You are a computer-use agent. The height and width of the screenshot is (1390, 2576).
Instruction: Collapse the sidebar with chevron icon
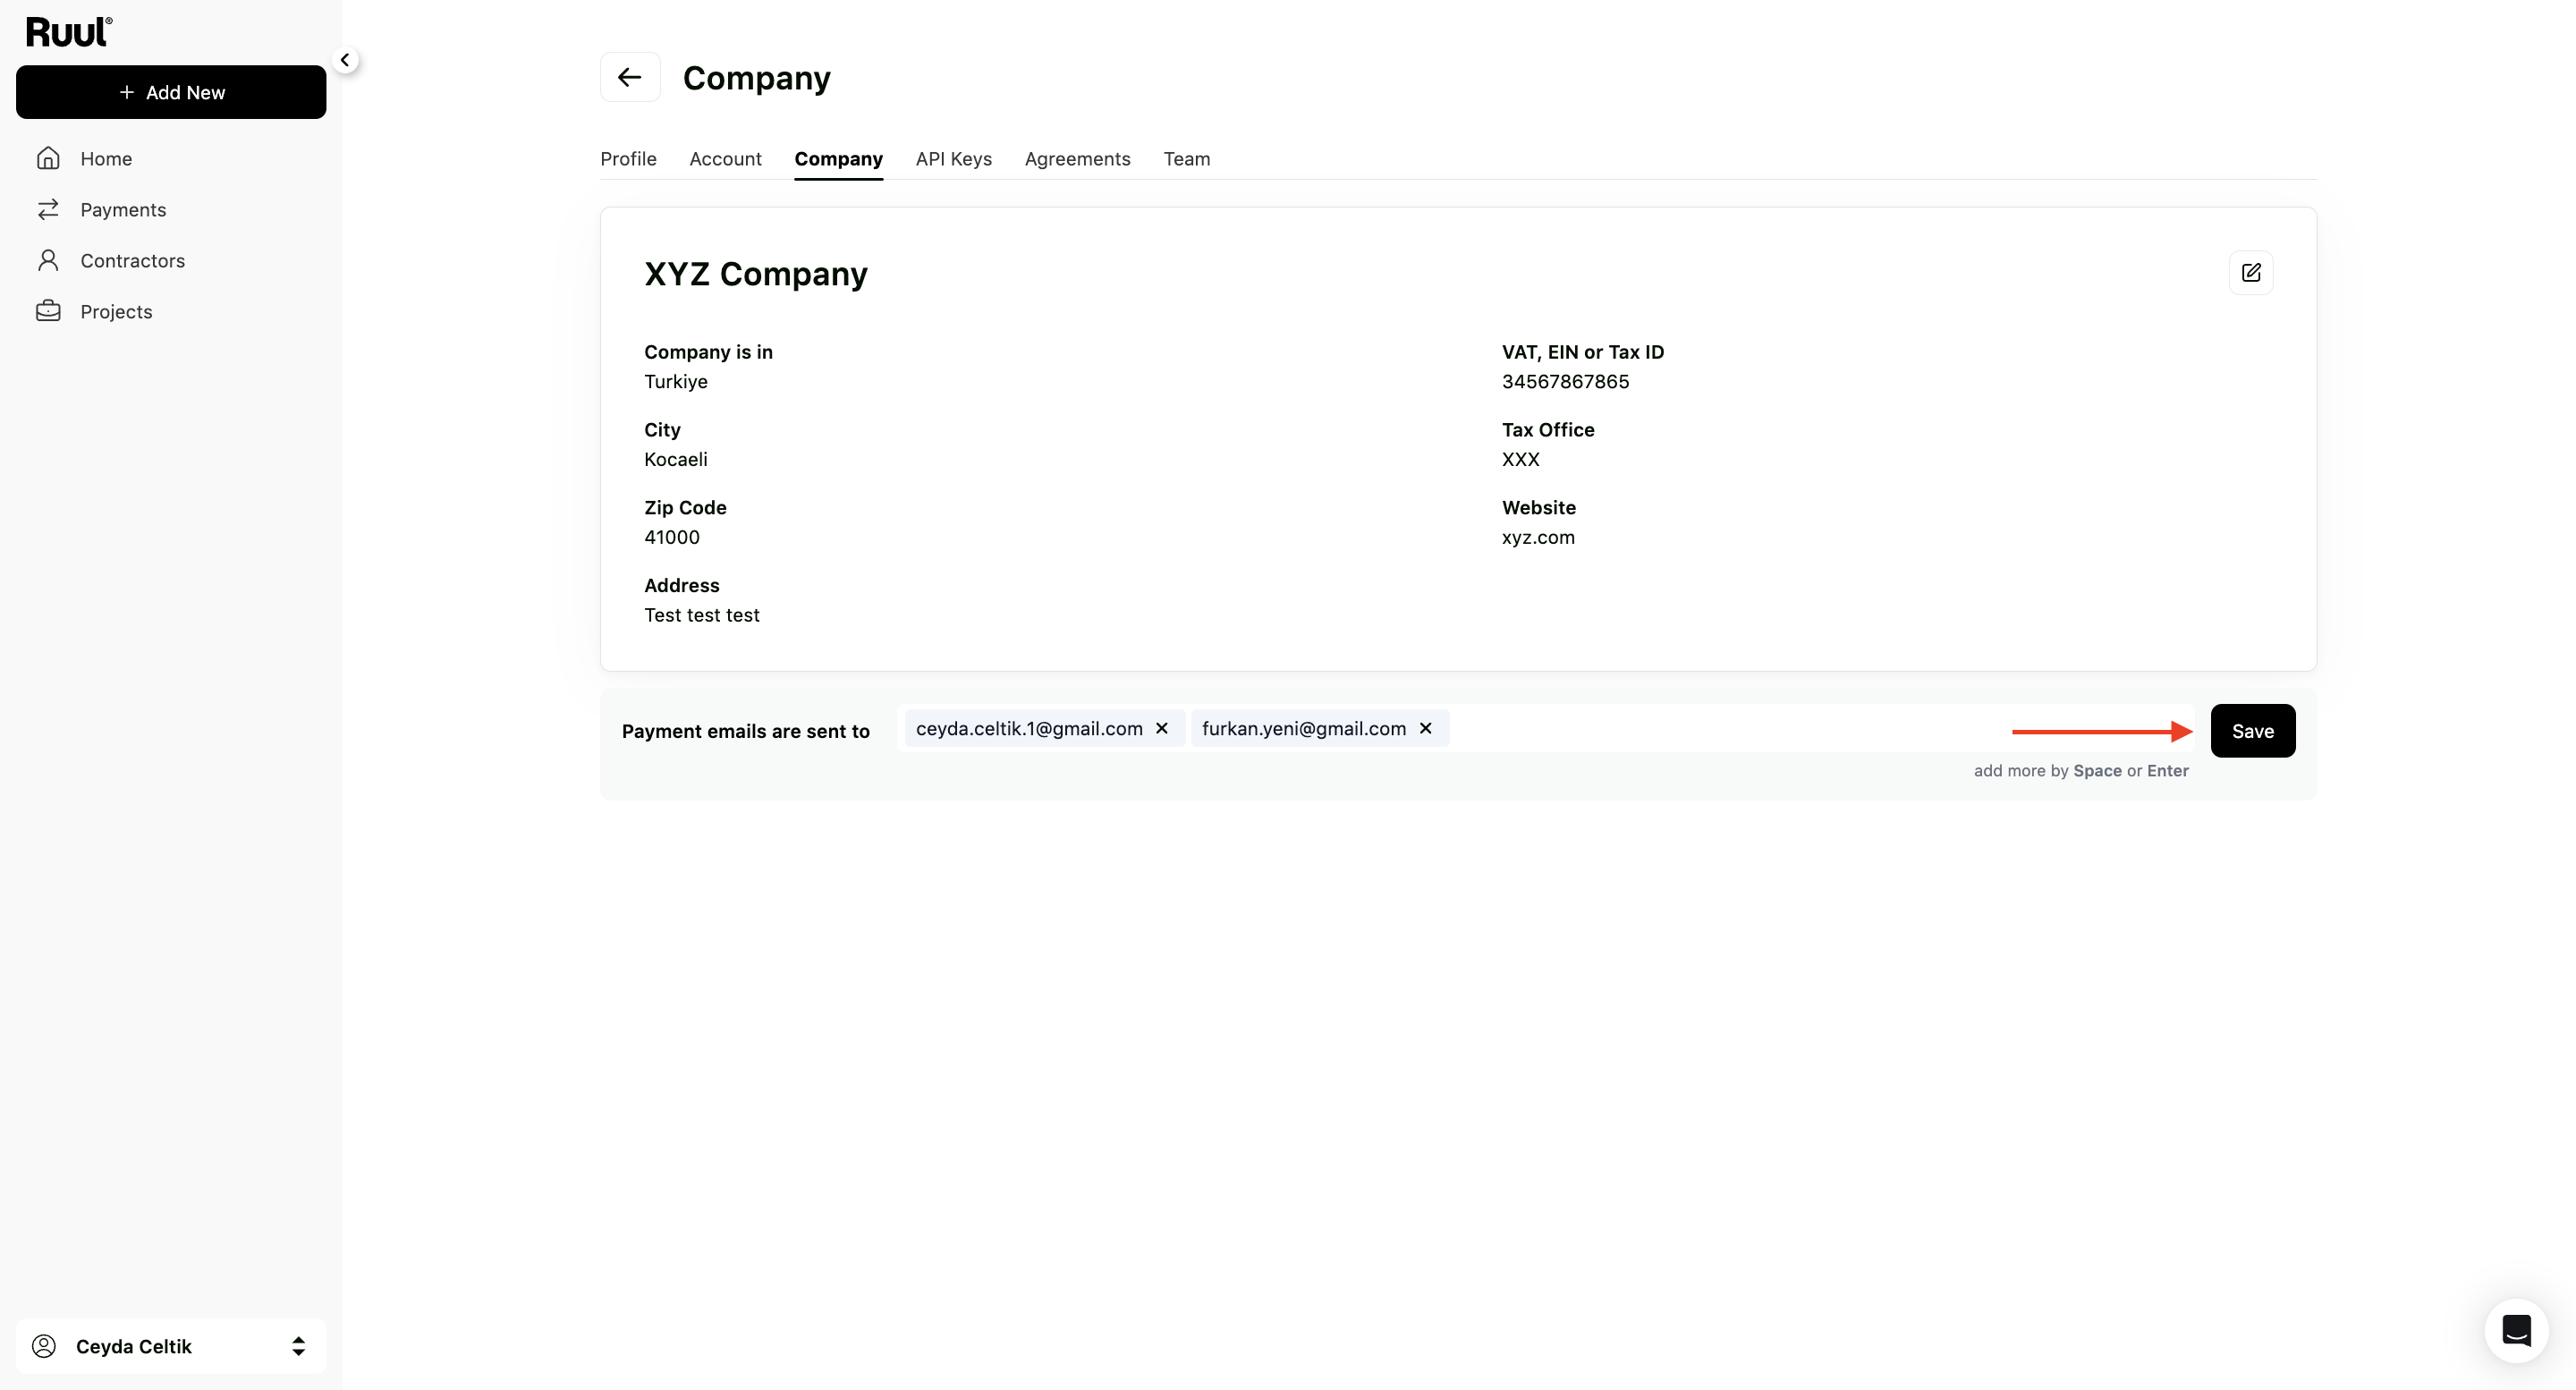(x=345, y=60)
